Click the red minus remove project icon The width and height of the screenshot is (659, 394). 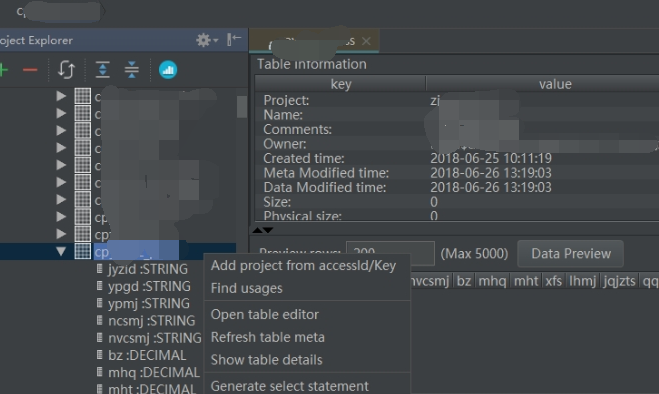[x=30, y=70]
